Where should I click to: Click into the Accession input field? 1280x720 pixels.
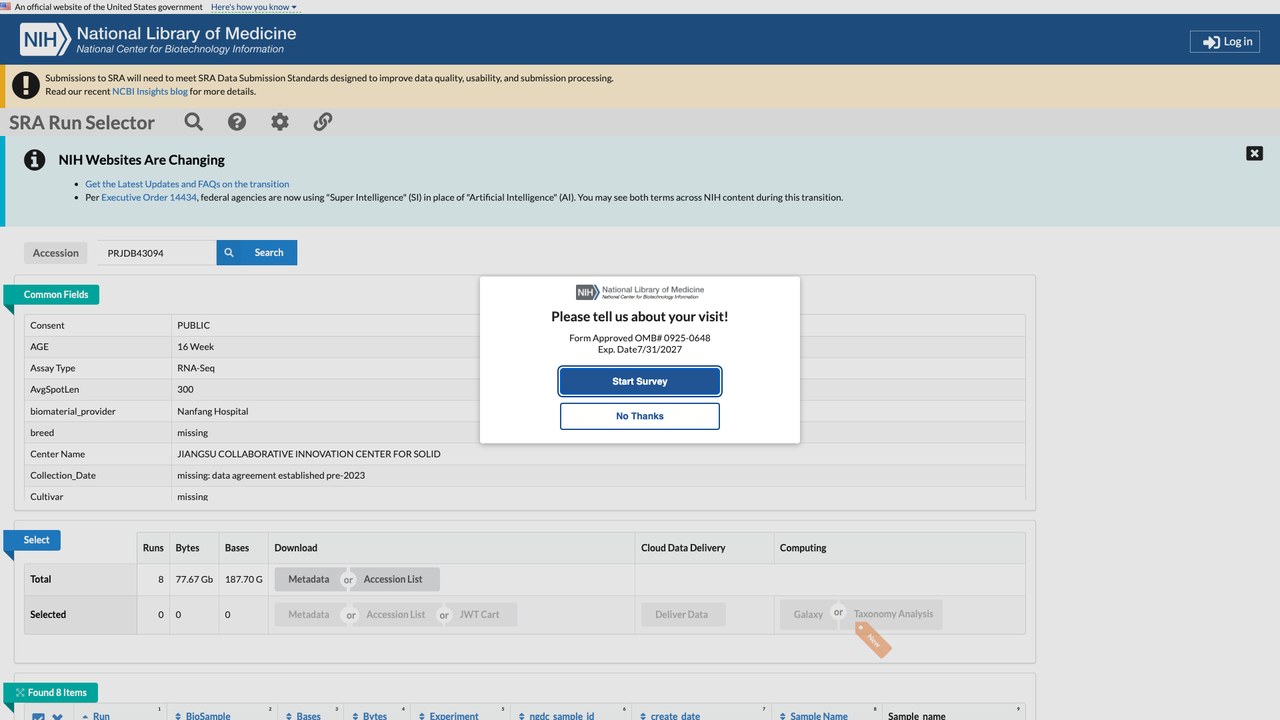tap(157, 253)
